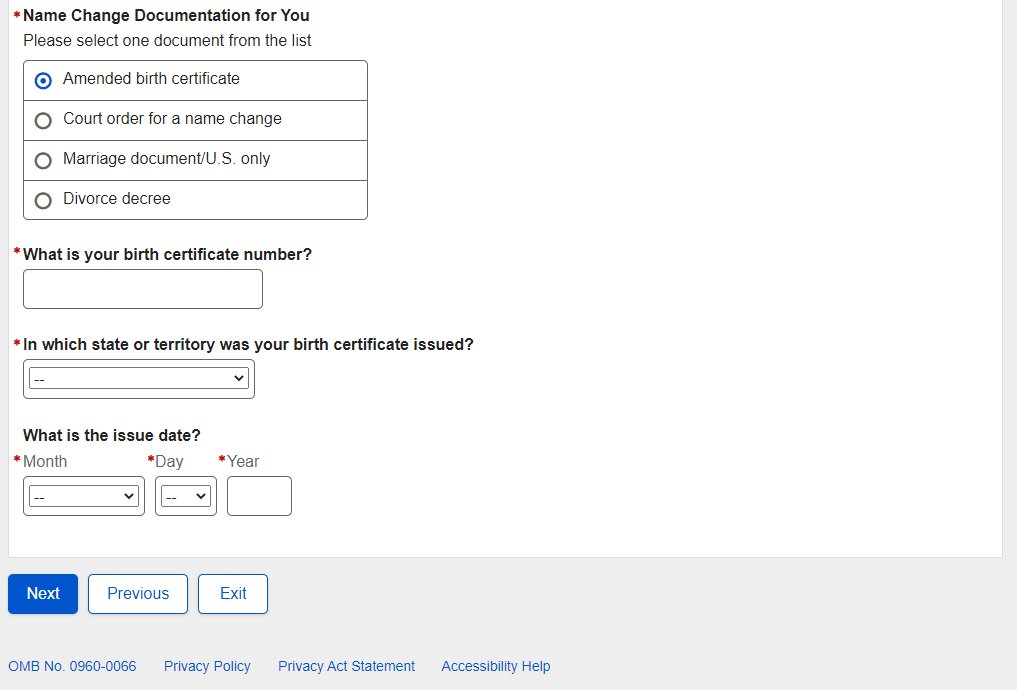Go back with the Previous button
This screenshot has height=690, width=1017.
[x=138, y=594]
